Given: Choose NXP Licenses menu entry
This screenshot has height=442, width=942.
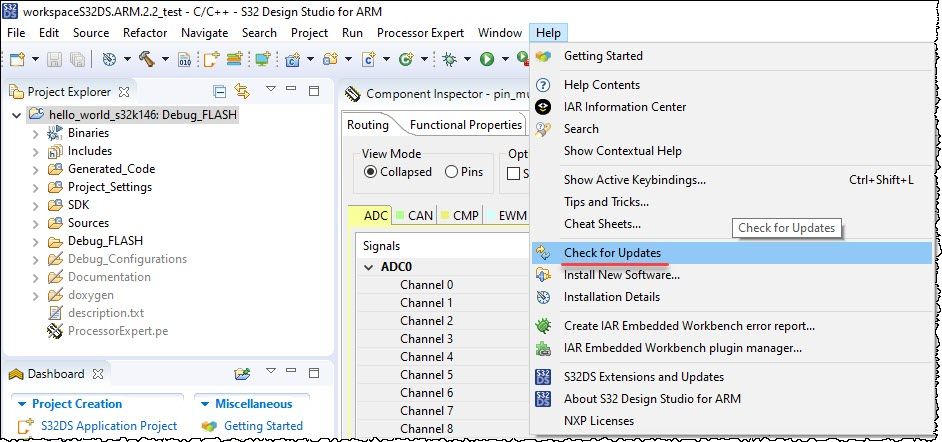Looking at the screenshot, I should [x=731, y=421].
